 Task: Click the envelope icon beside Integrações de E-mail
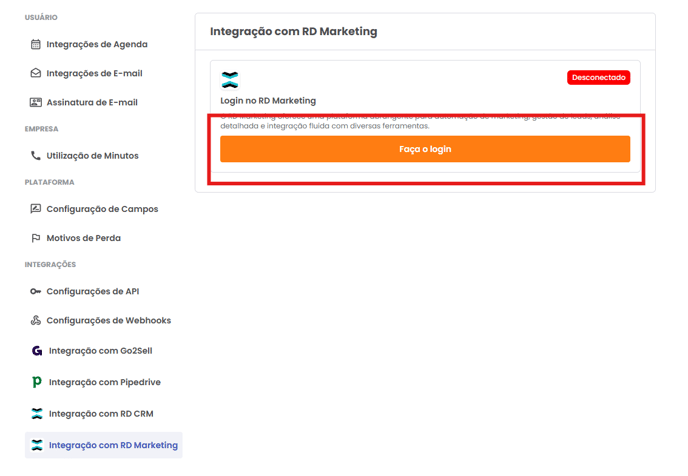pos(36,73)
